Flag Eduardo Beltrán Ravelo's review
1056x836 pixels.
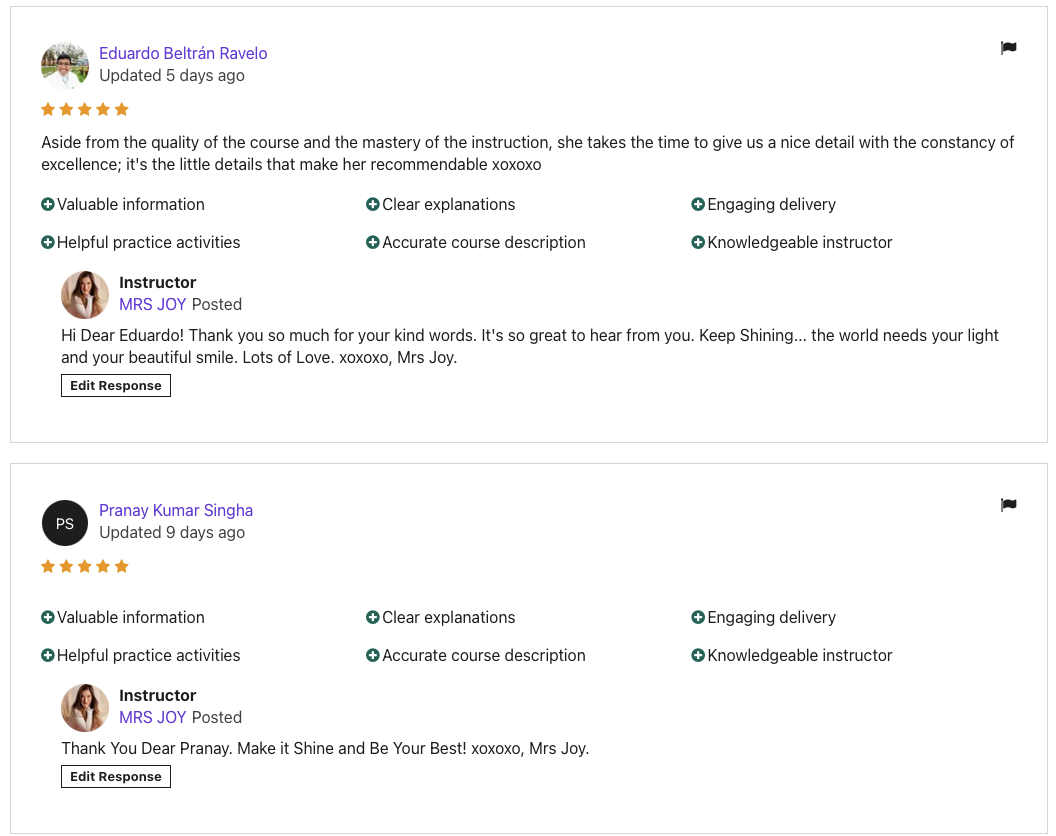pyautogui.click(x=1008, y=48)
